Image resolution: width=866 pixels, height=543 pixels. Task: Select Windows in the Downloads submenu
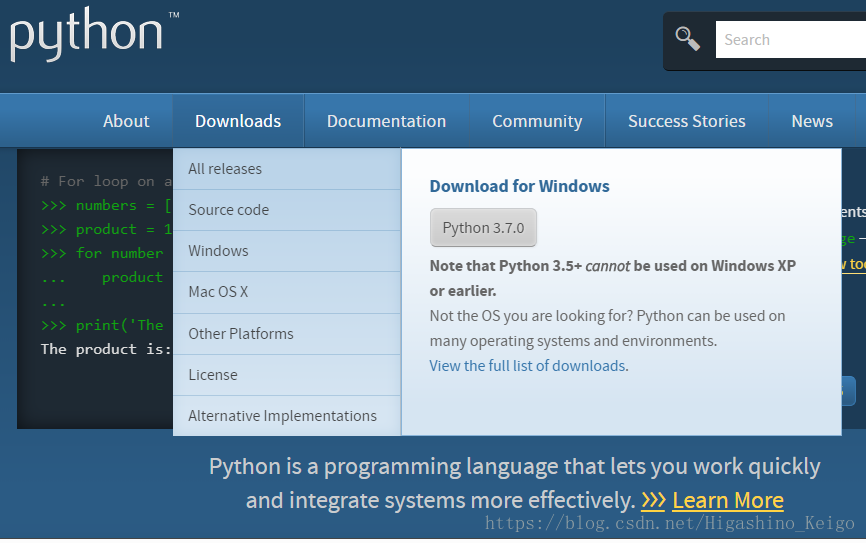click(x=287, y=251)
